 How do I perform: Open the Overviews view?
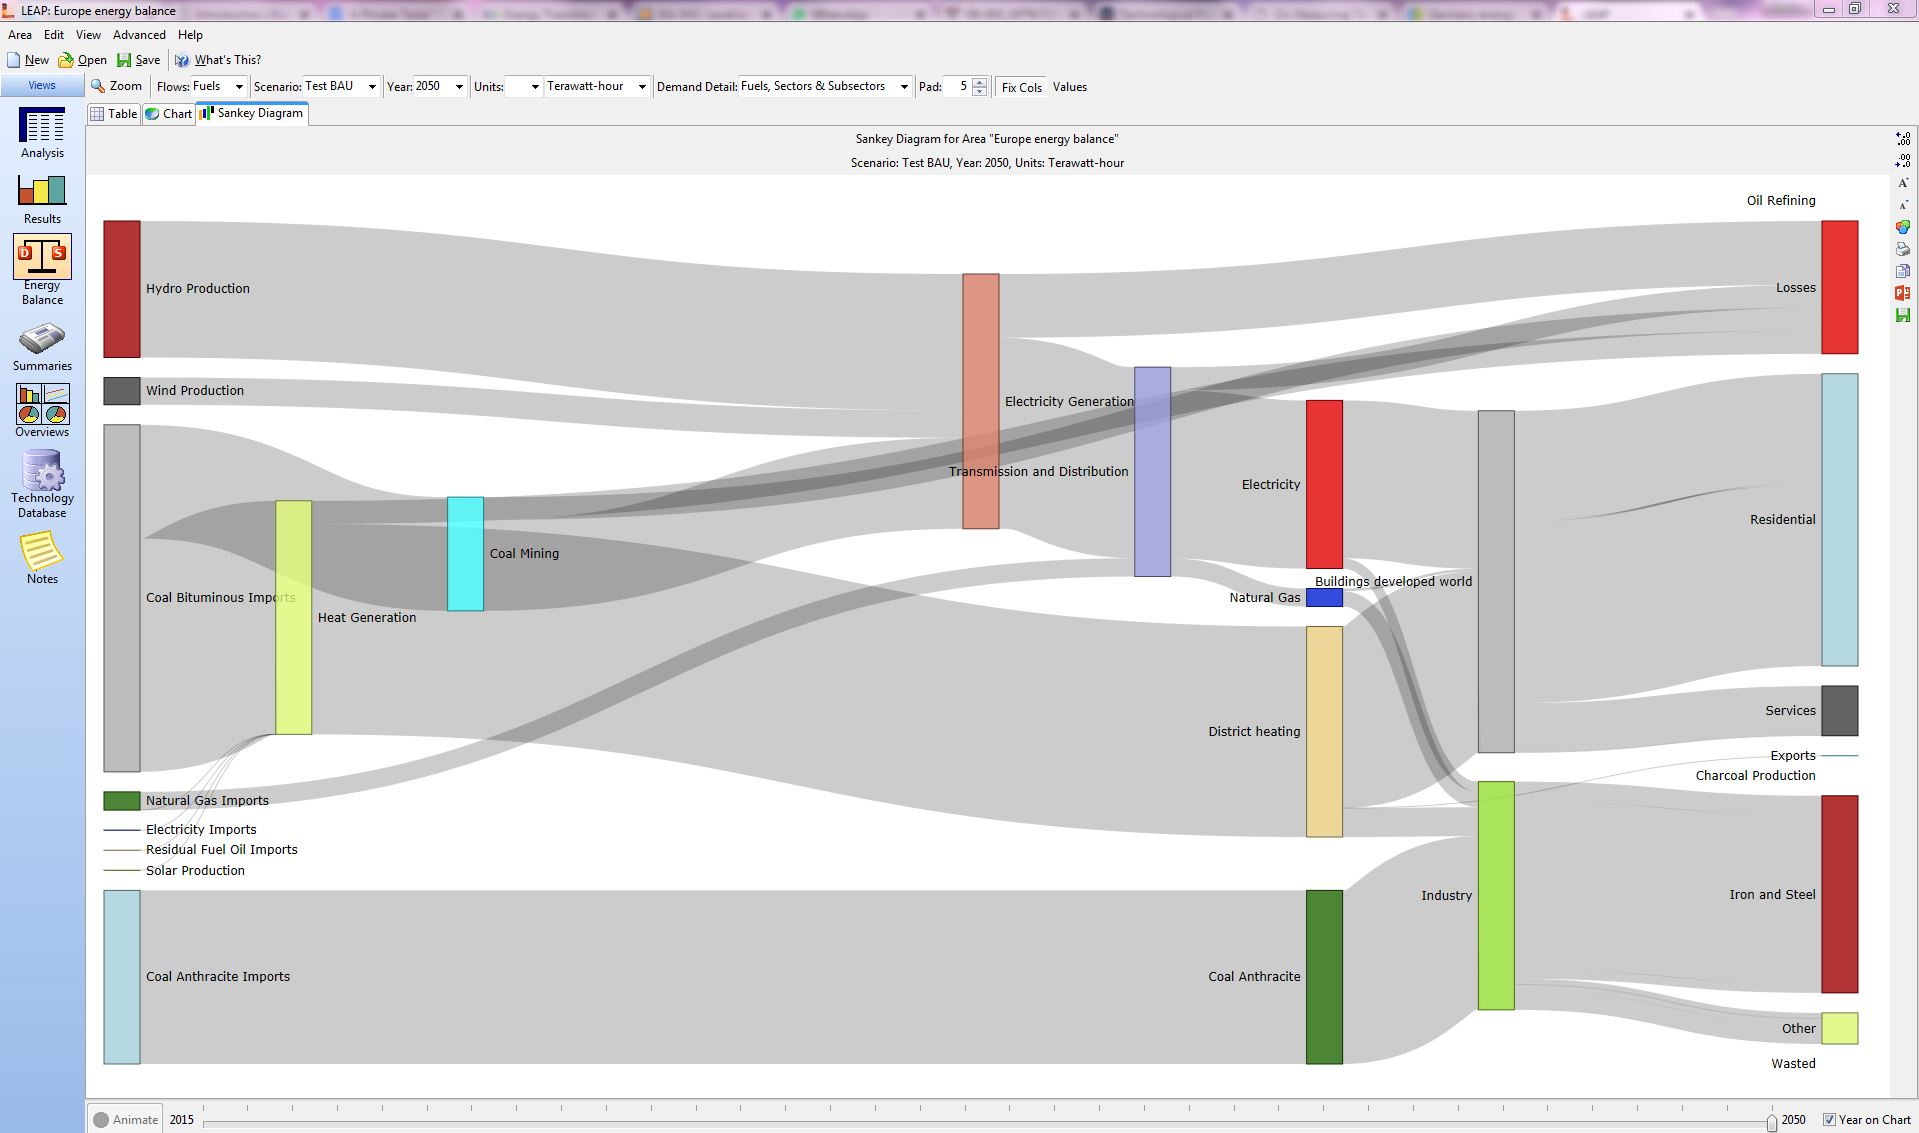click(x=42, y=411)
